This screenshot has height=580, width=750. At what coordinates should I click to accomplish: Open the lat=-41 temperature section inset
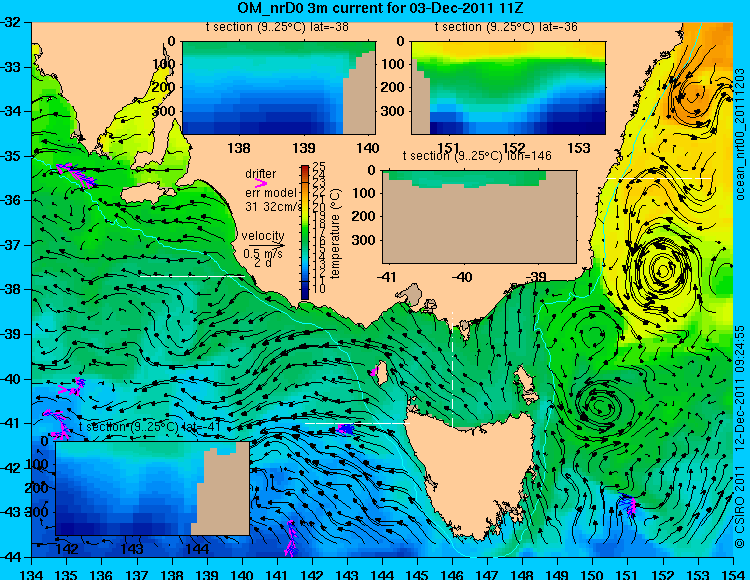pos(153,488)
